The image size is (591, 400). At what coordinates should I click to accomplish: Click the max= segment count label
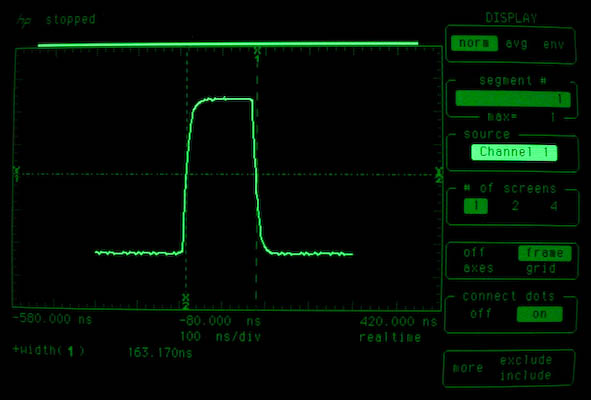tap(502, 117)
